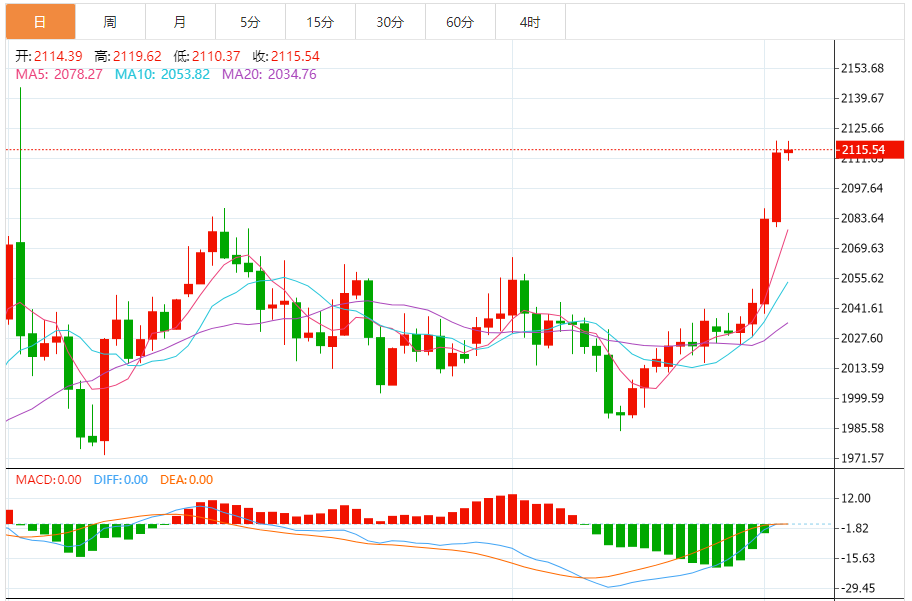Click the DEA:0.00 indicator label
The width and height of the screenshot is (912, 601).
pyautogui.click(x=187, y=480)
